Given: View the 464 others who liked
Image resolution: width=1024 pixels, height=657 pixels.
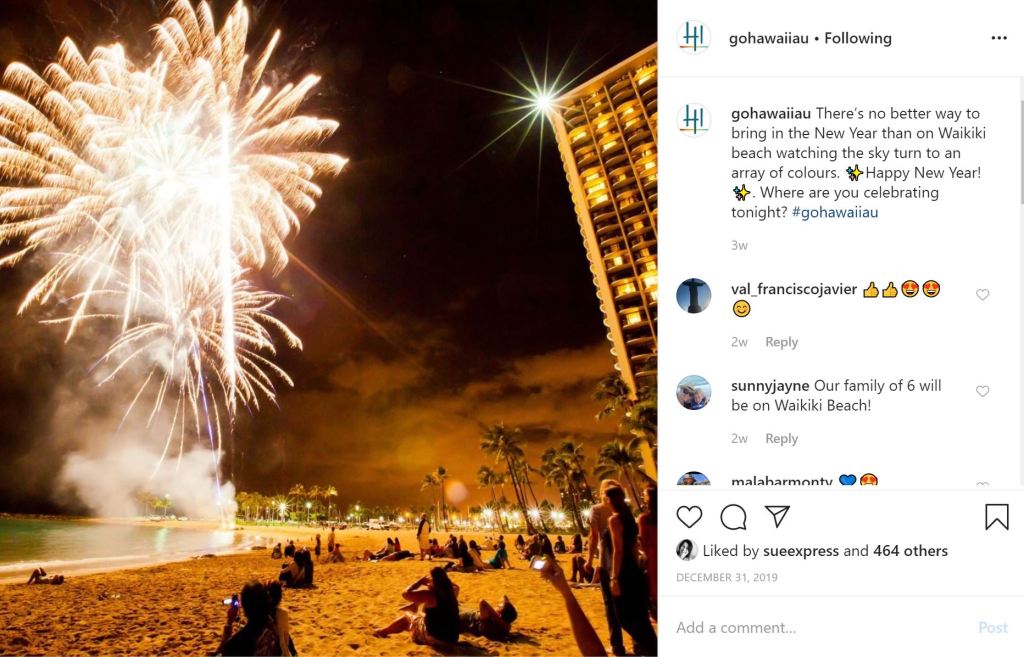Looking at the screenshot, I should [x=910, y=551].
